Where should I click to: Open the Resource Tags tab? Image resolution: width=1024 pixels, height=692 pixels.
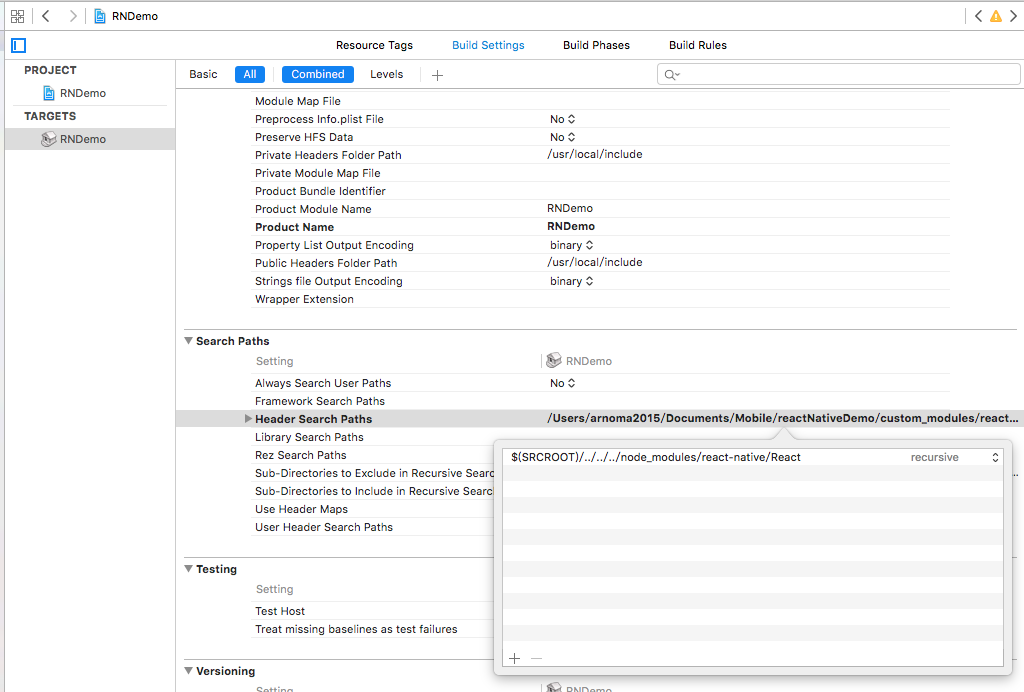[374, 45]
